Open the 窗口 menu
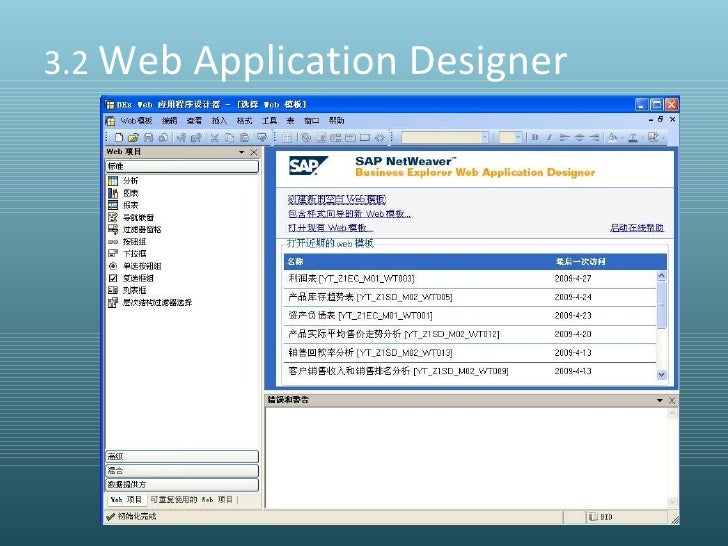The width and height of the screenshot is (728, 546). tap(312, 121)
